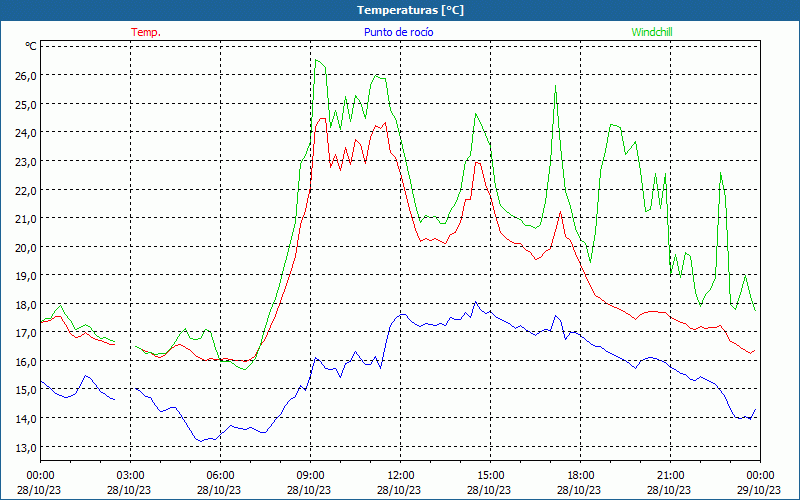Select the green "Windchill" legend label
Screen dimensions: 800x500
652,32
